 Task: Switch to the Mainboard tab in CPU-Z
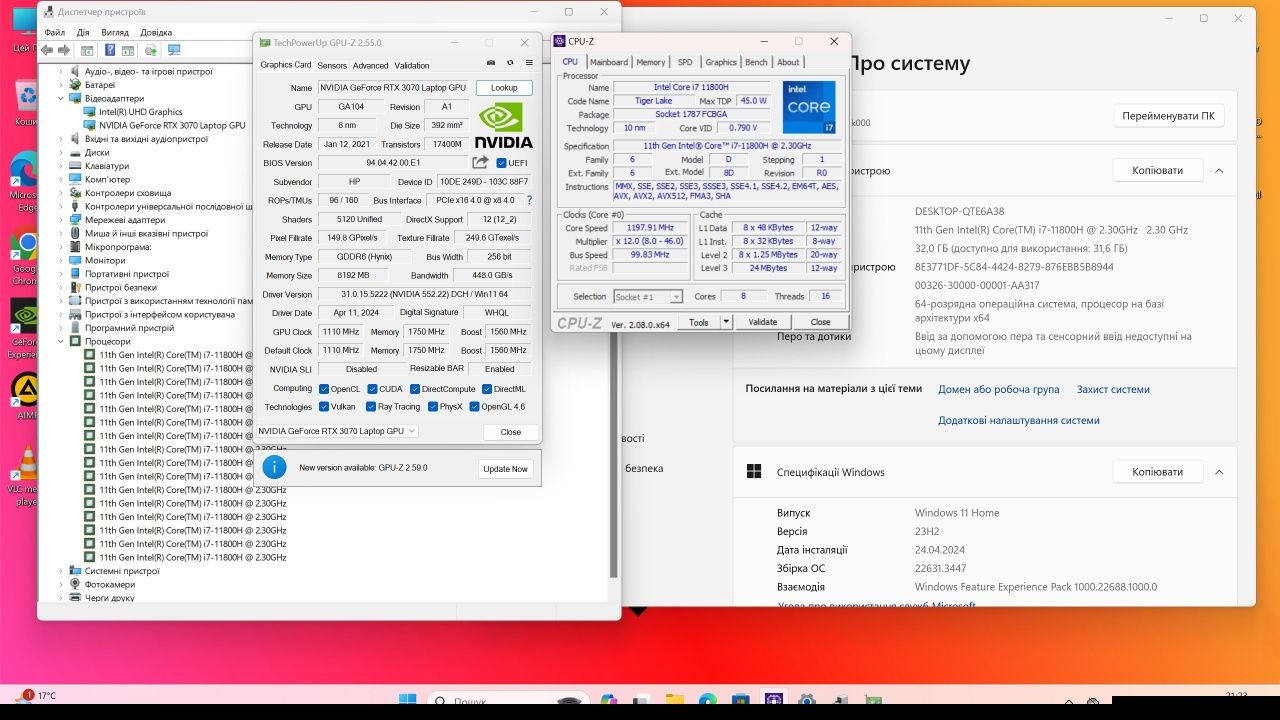point(608,62)
